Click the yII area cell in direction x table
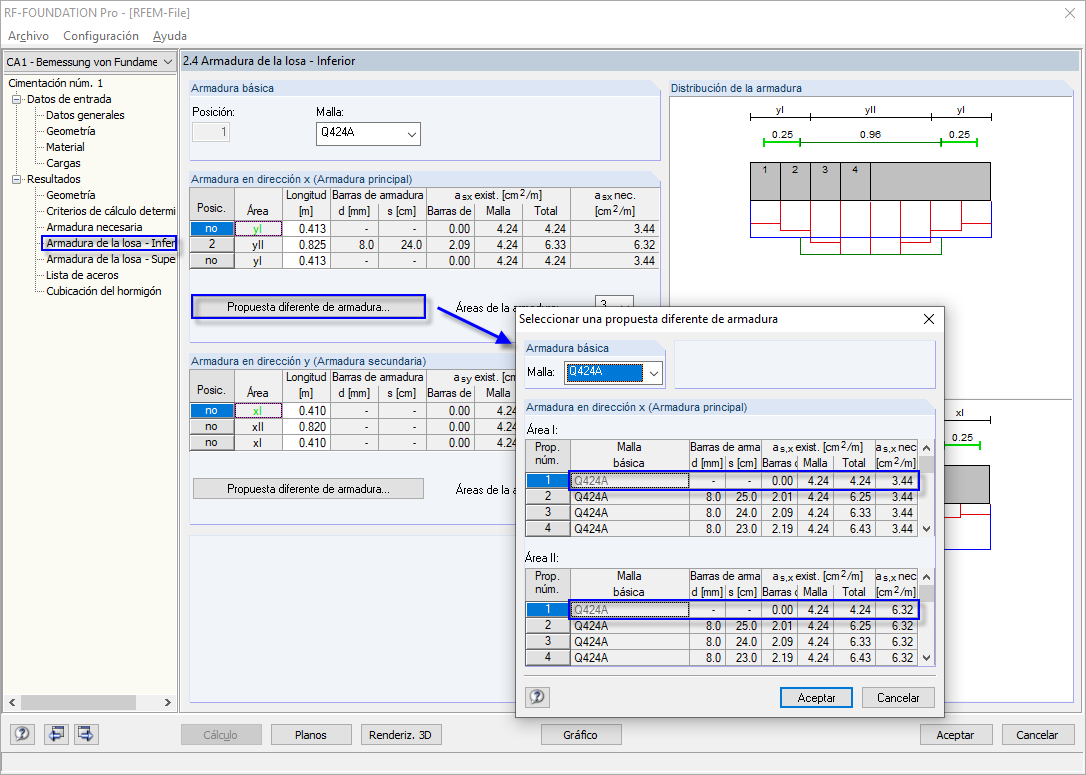The height and width of the screenshot is (775, 1086). coord(258,244)
